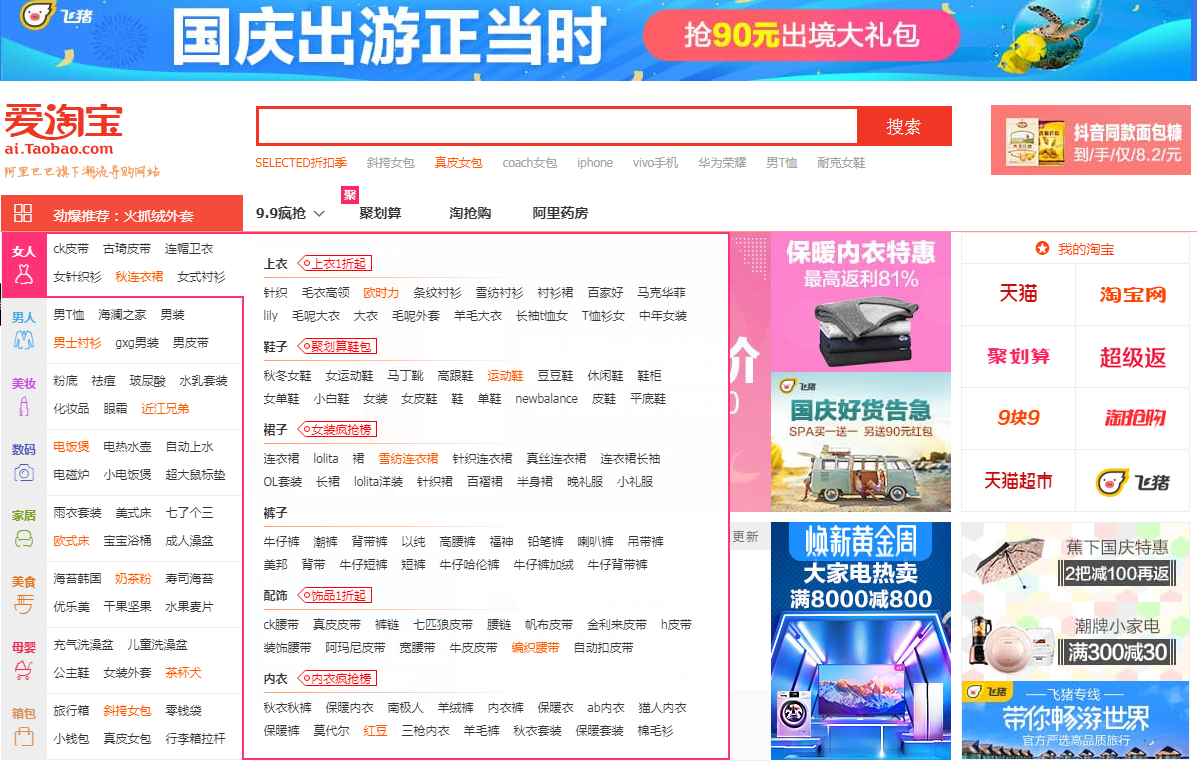Click the 美食 food category icon
The width and height of the screenshot is (1197, 772).
click(24, 605)
